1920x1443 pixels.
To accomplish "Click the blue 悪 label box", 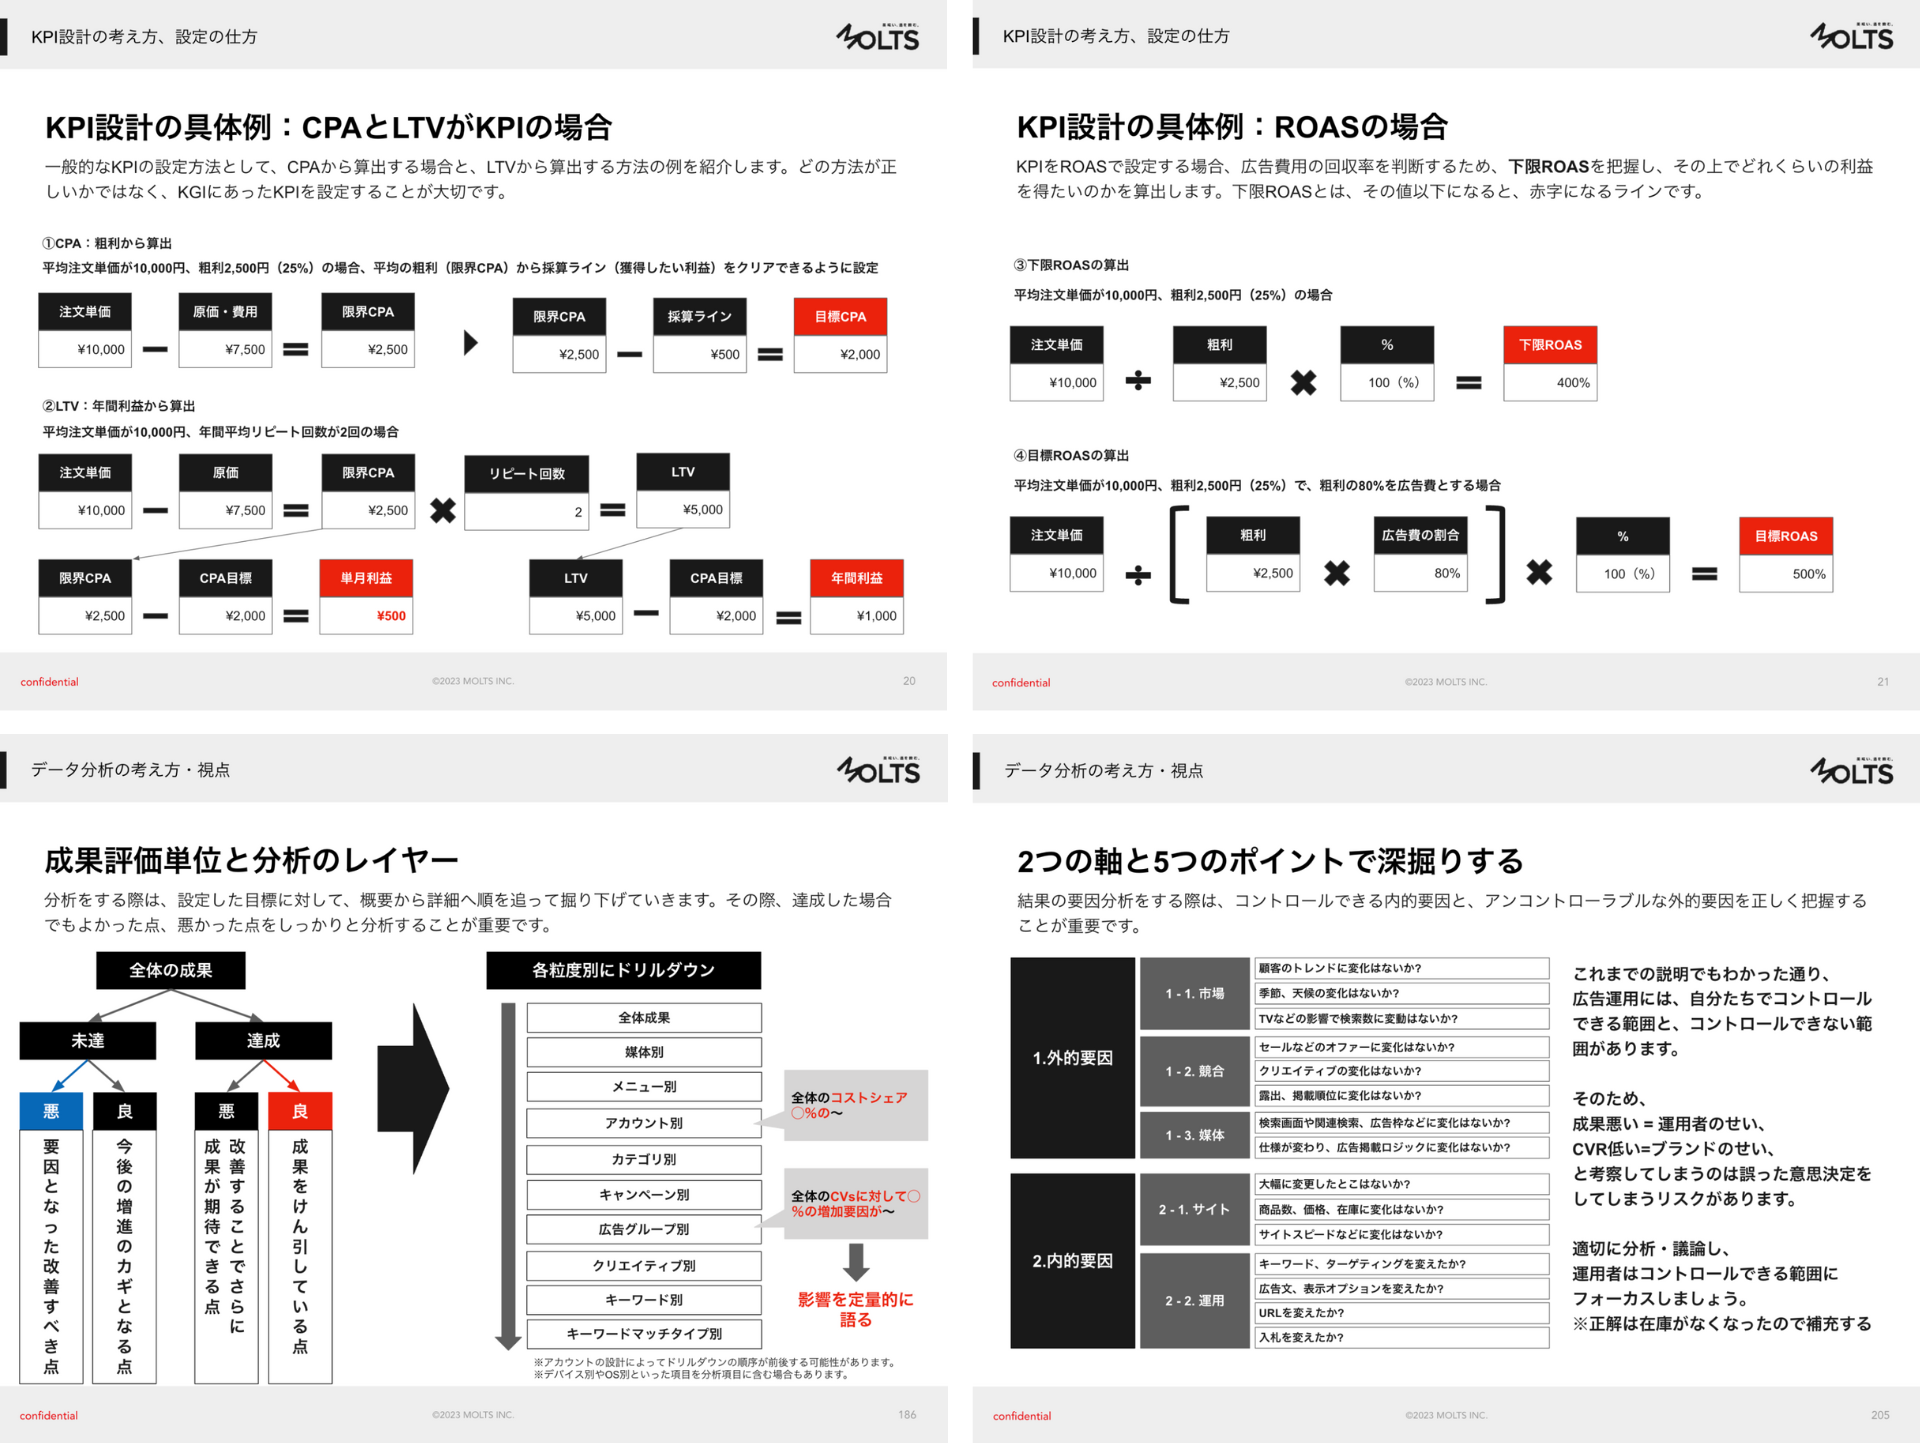I will 51,1111.
